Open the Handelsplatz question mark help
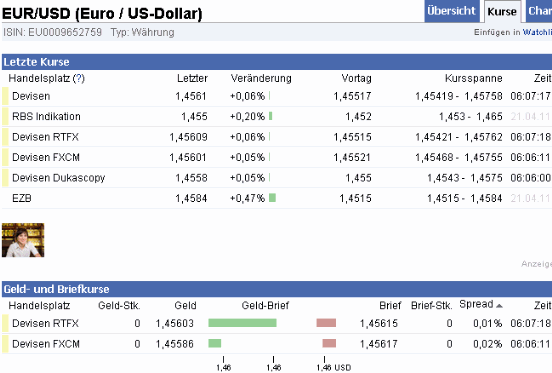The image size is (552, 373). tap(79, 78)
